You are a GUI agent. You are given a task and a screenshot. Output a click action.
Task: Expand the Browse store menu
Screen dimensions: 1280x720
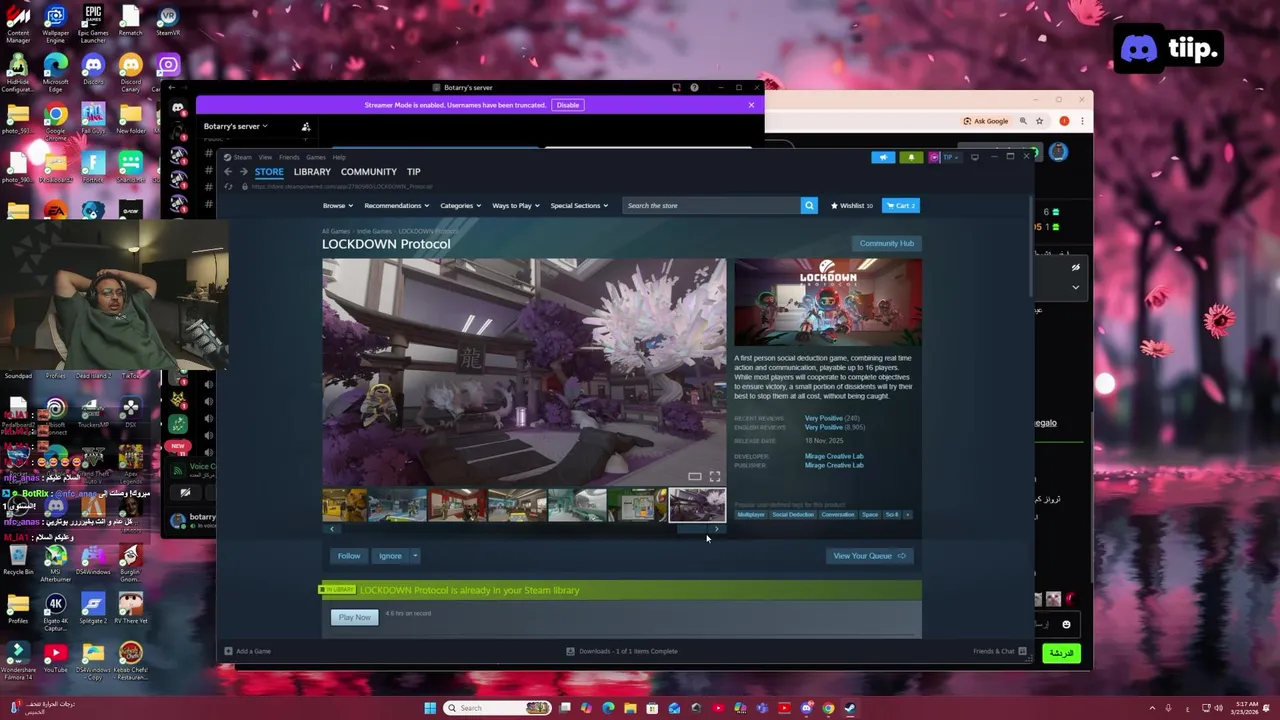[338, 205]
